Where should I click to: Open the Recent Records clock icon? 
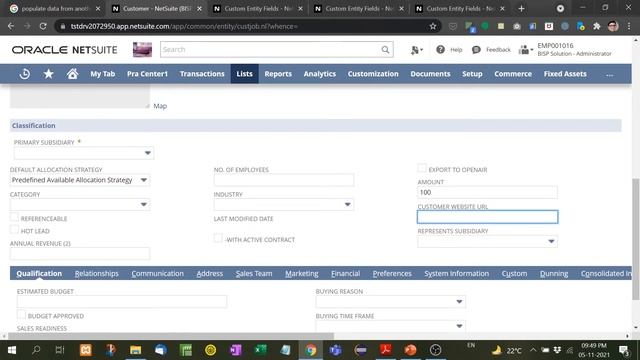24,74
